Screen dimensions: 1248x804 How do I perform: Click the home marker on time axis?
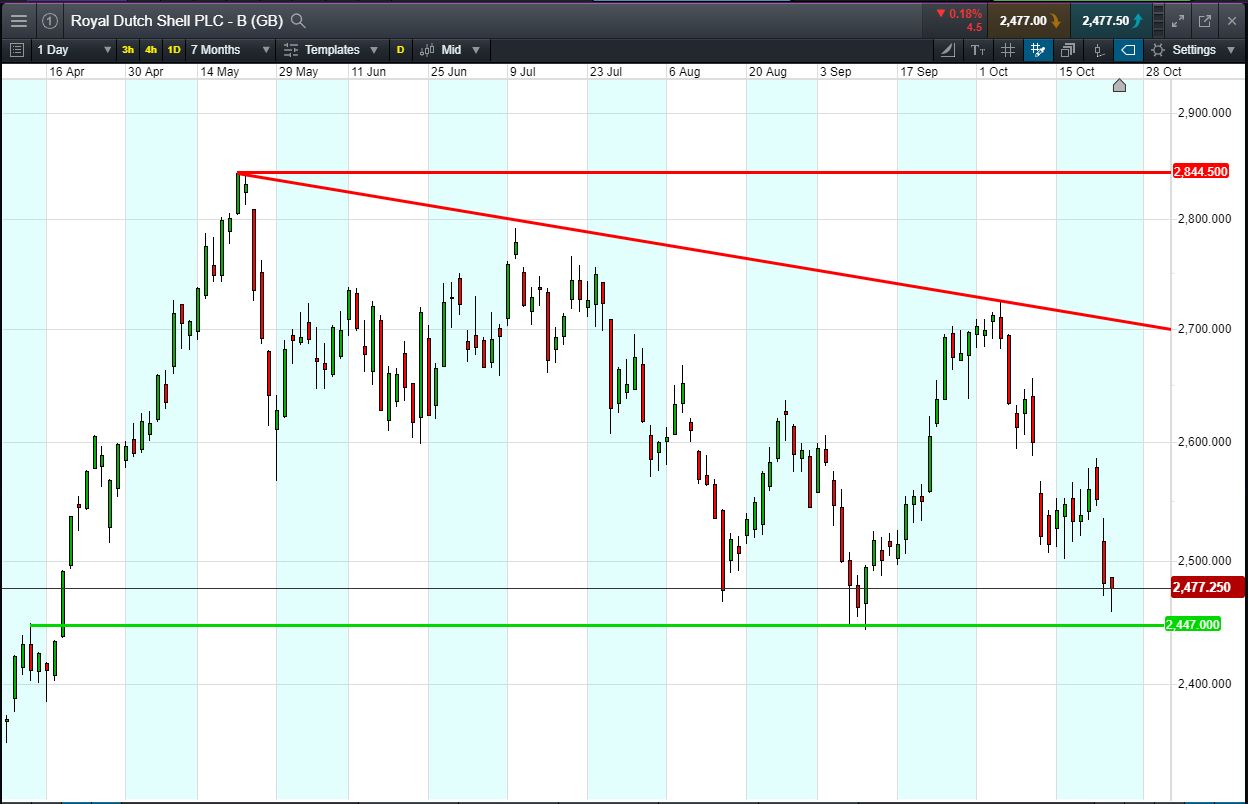(x=1119, y=86)
